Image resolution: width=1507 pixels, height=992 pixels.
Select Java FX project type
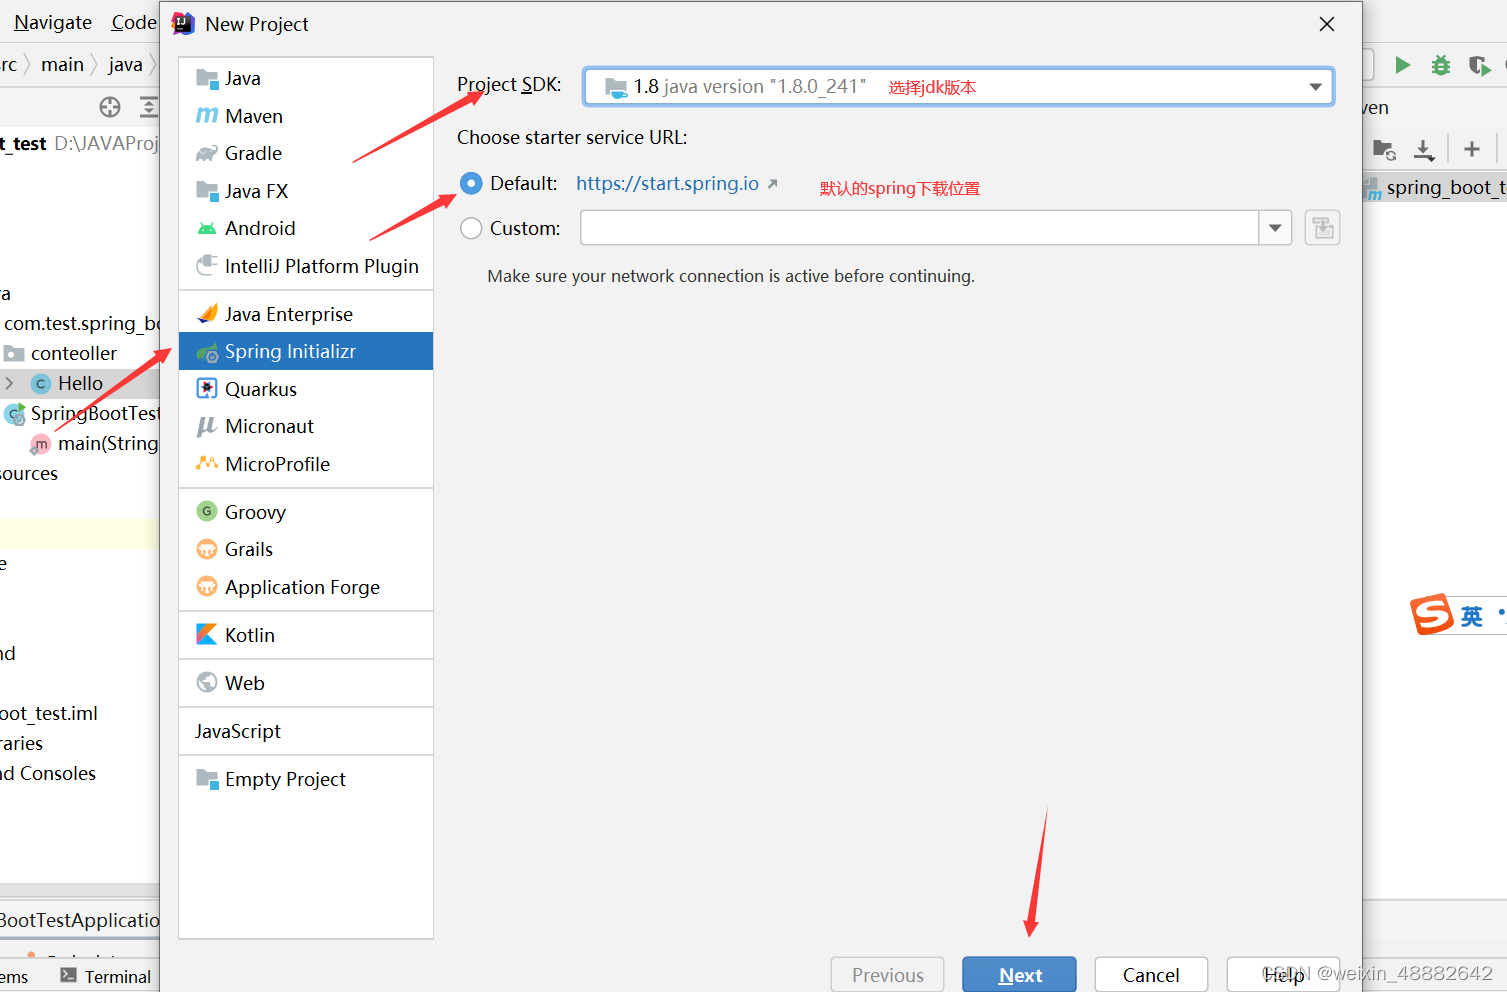tap(306, 191)
